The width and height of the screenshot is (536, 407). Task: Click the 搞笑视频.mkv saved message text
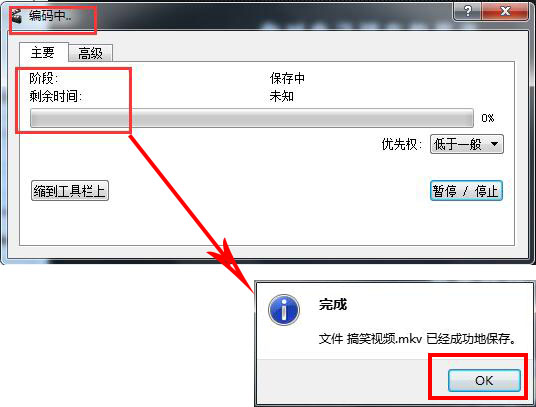coord(417,339)
